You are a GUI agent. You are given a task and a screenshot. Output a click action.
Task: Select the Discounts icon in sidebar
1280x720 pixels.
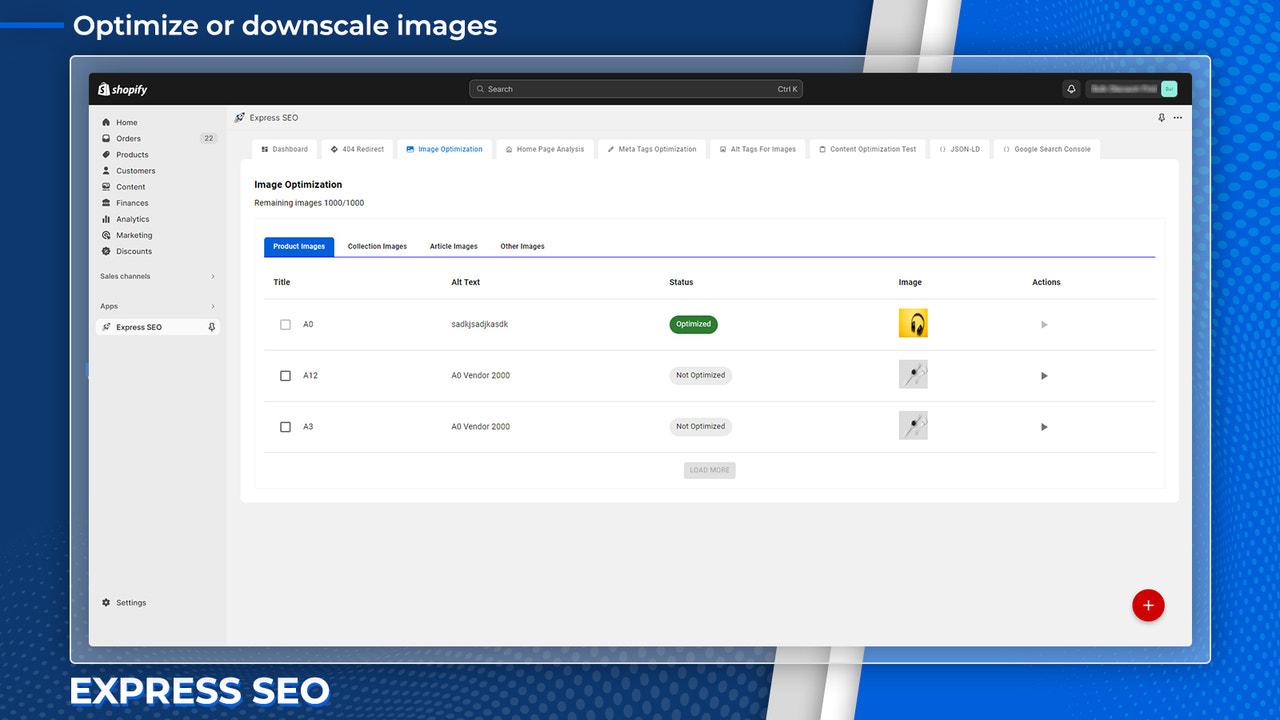(x=106, y=251)
